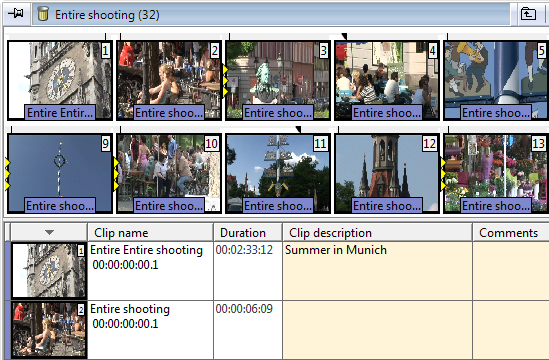The width and height of the screenshot is (549, 360).
Task: Sort by the Clip name column header
Action: coord(150,233)
